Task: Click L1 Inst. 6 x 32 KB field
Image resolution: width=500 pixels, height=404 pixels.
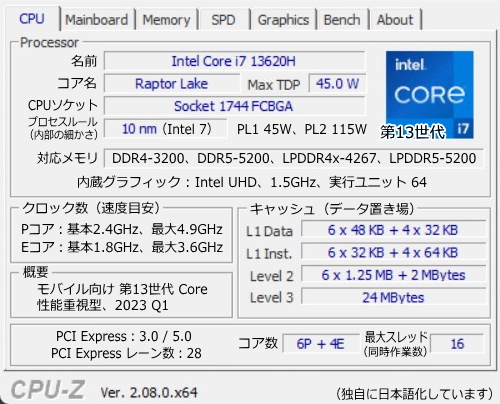Action: click(393, 252)
